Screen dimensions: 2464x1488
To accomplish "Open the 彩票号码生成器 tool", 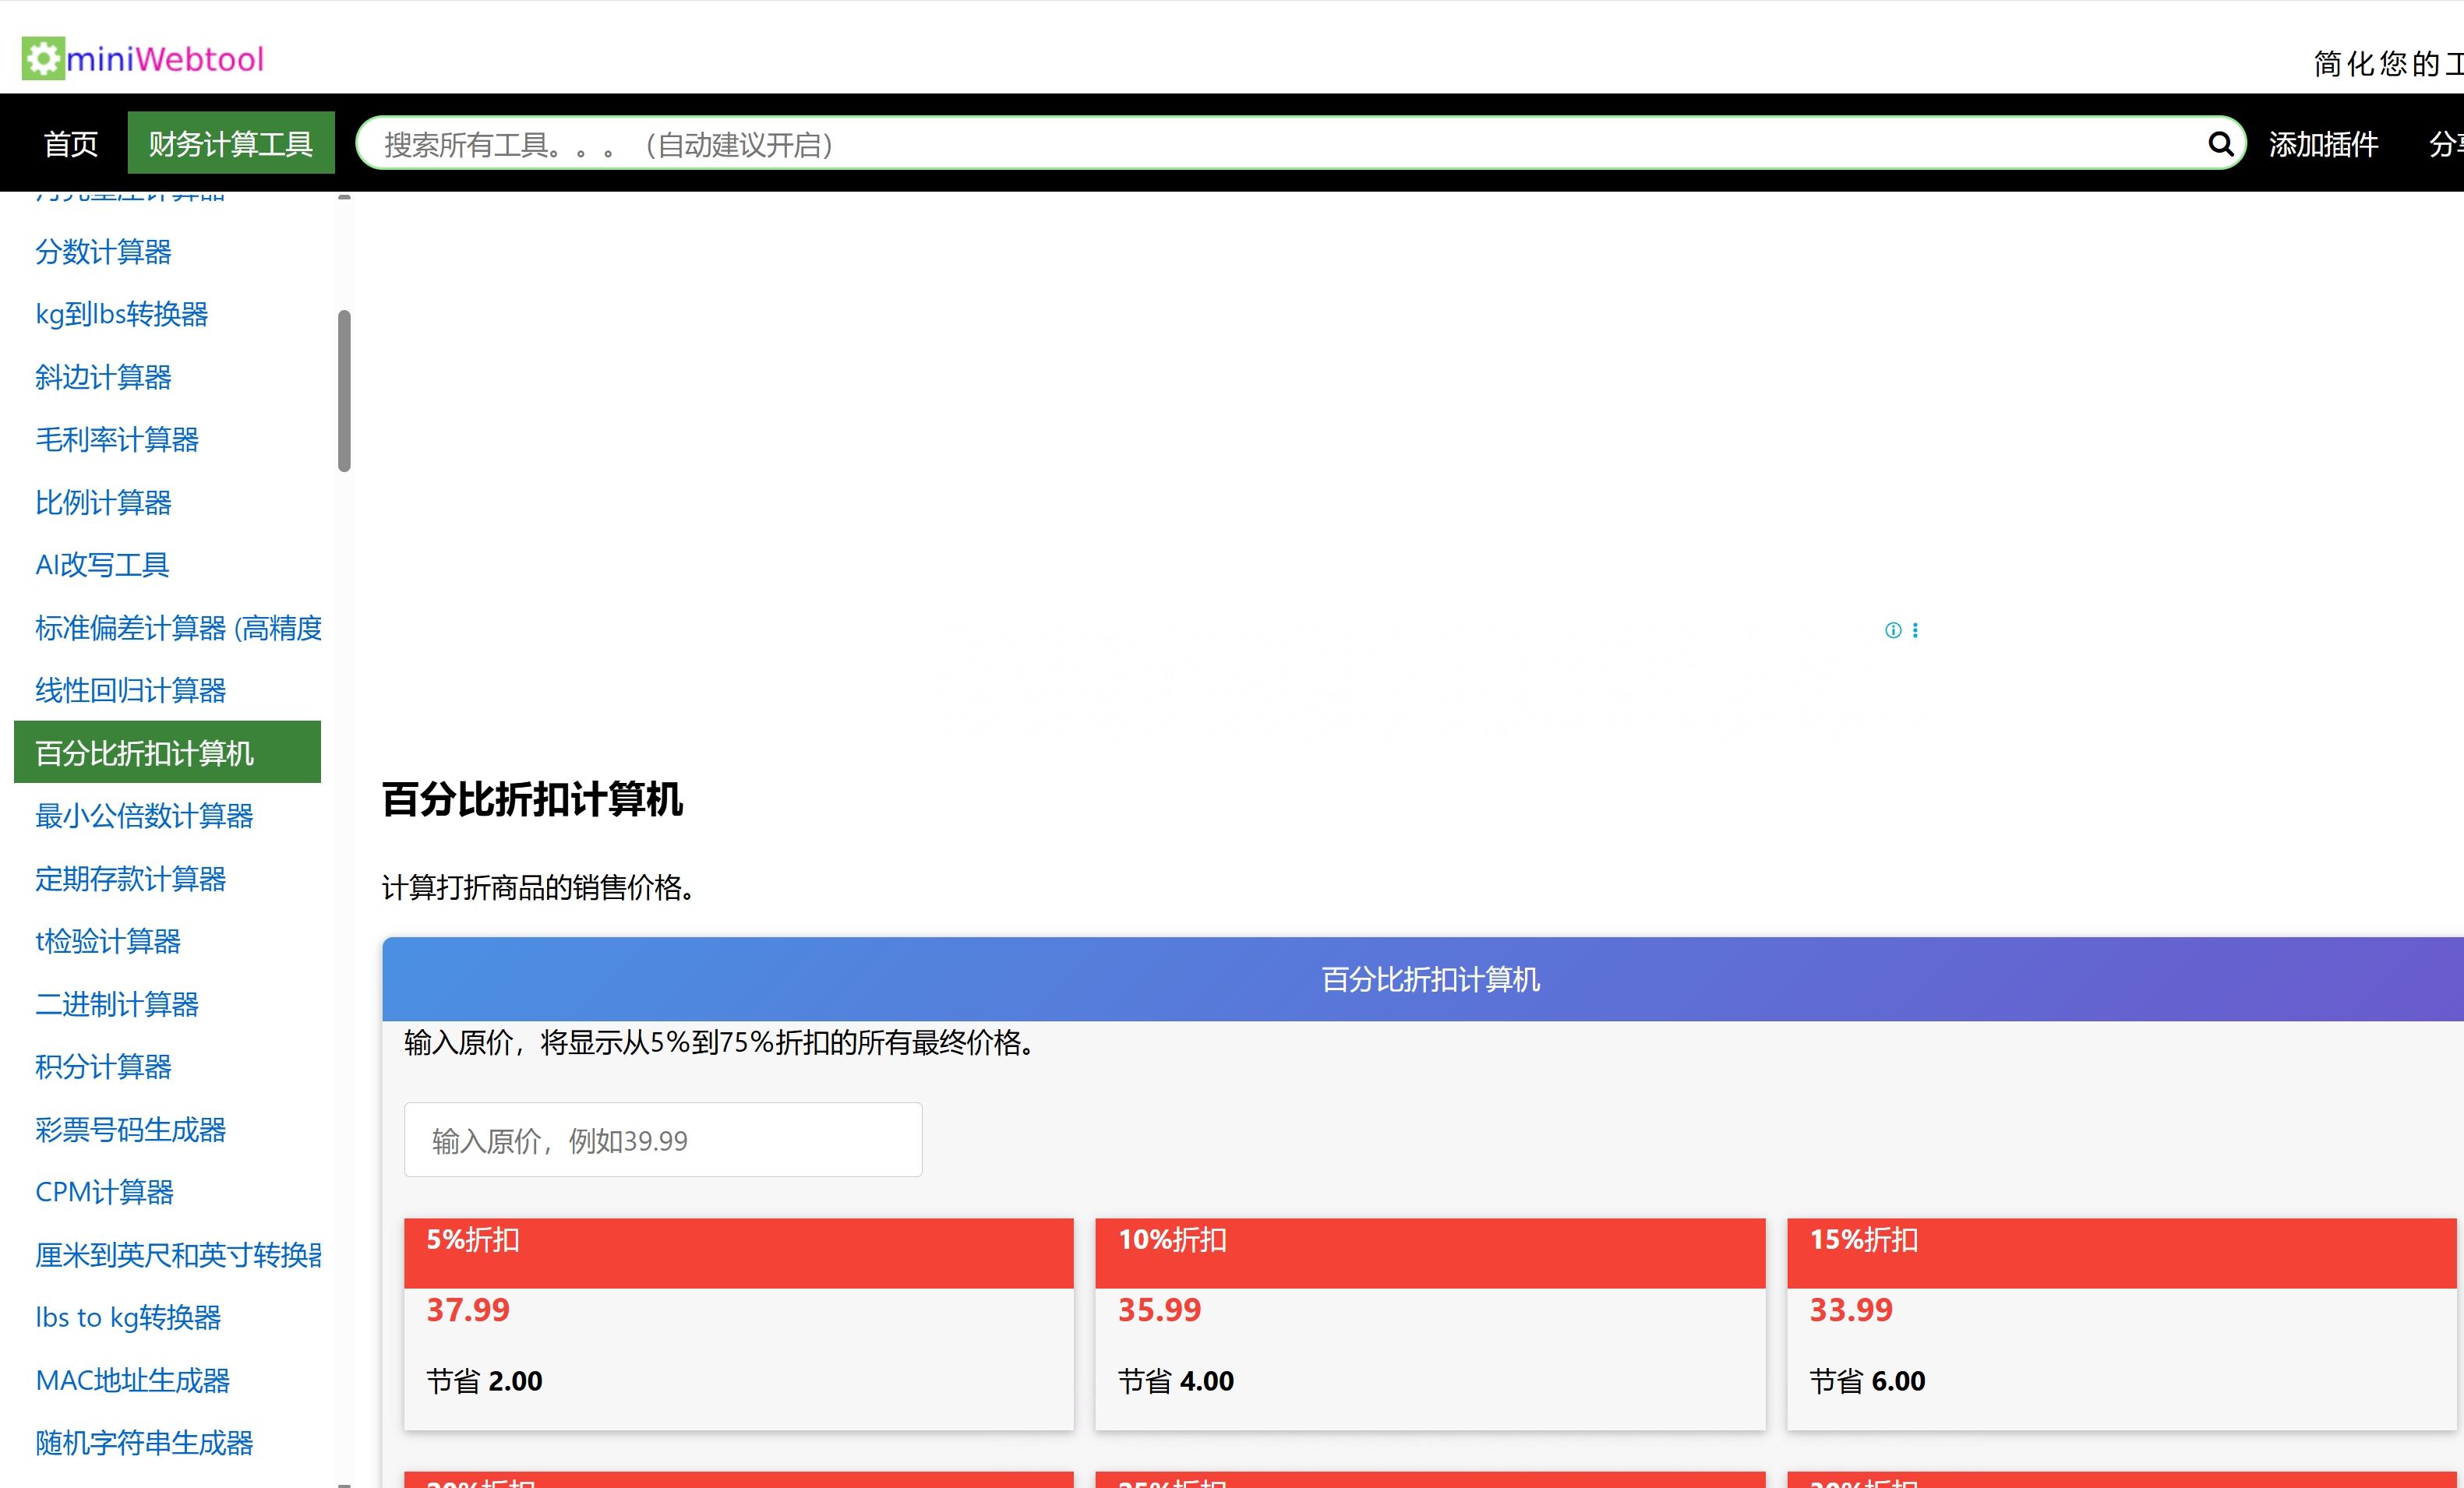I will [130, 1130].
